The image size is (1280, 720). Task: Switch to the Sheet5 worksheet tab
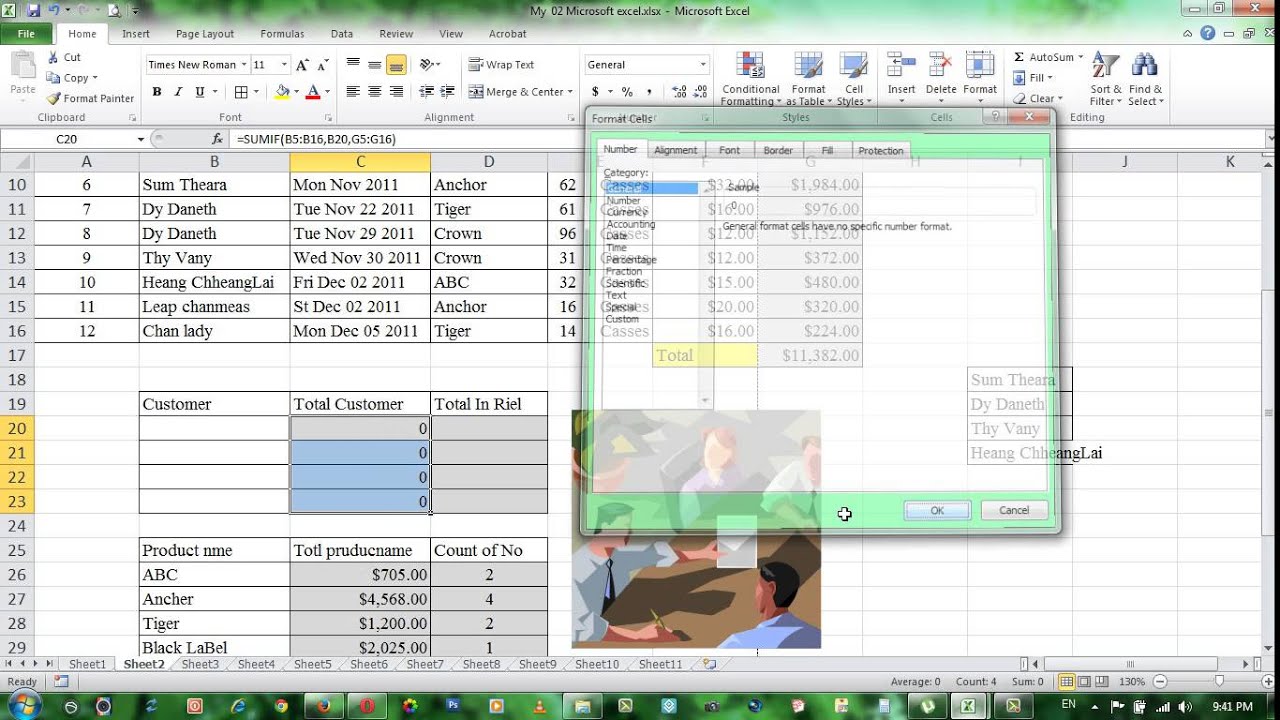tap(313, 664)
